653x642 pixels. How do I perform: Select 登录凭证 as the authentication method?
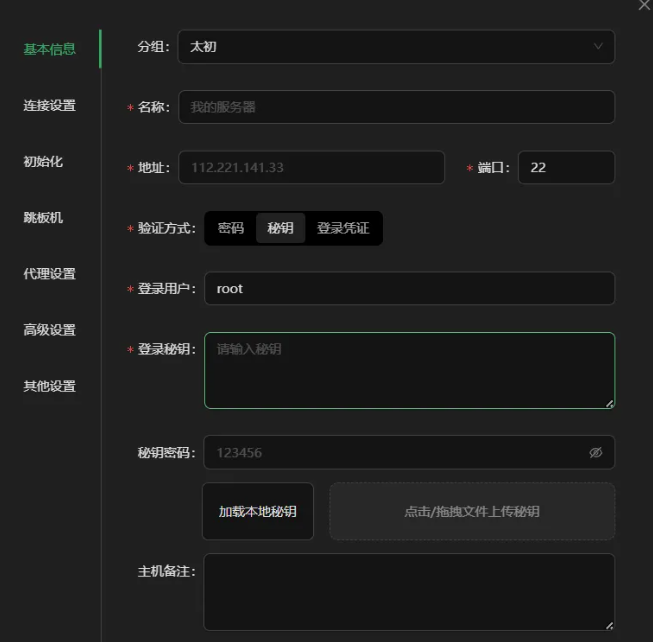pos(343,228)
